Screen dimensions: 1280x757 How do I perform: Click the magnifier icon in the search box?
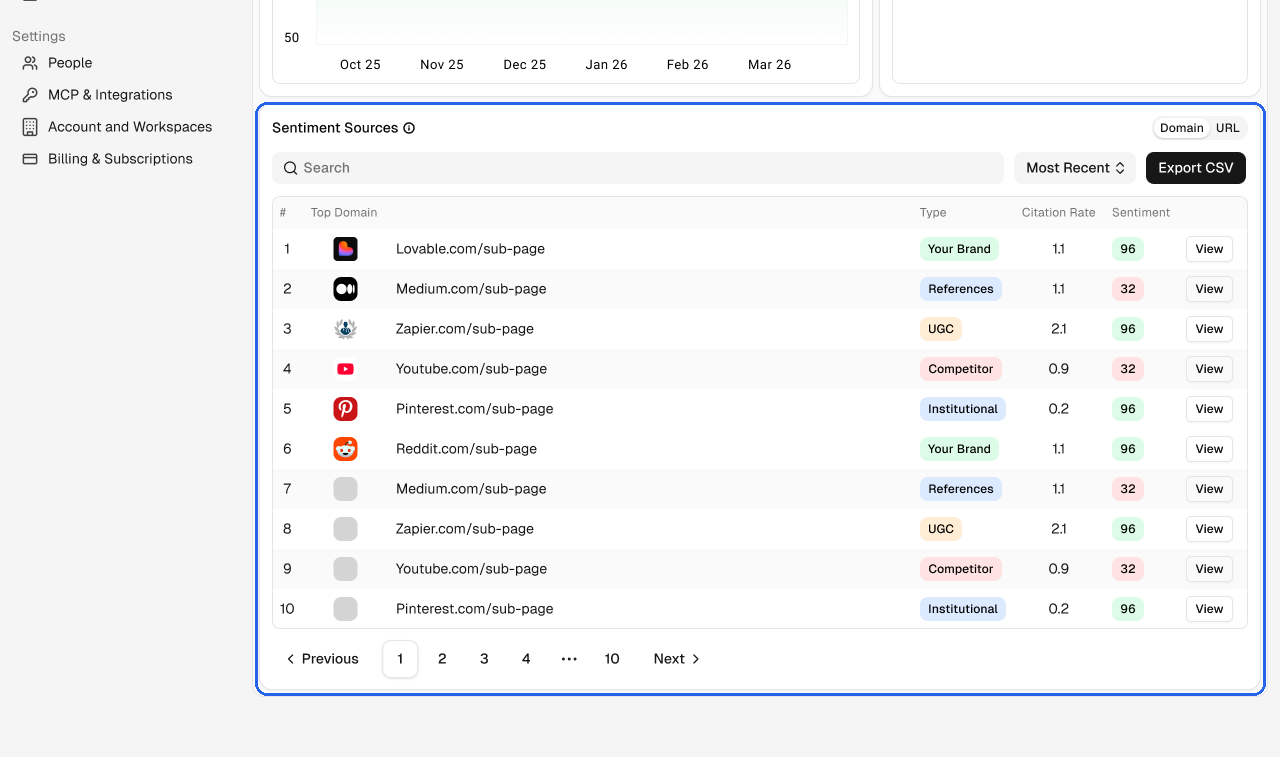click(x=291, y=168)
